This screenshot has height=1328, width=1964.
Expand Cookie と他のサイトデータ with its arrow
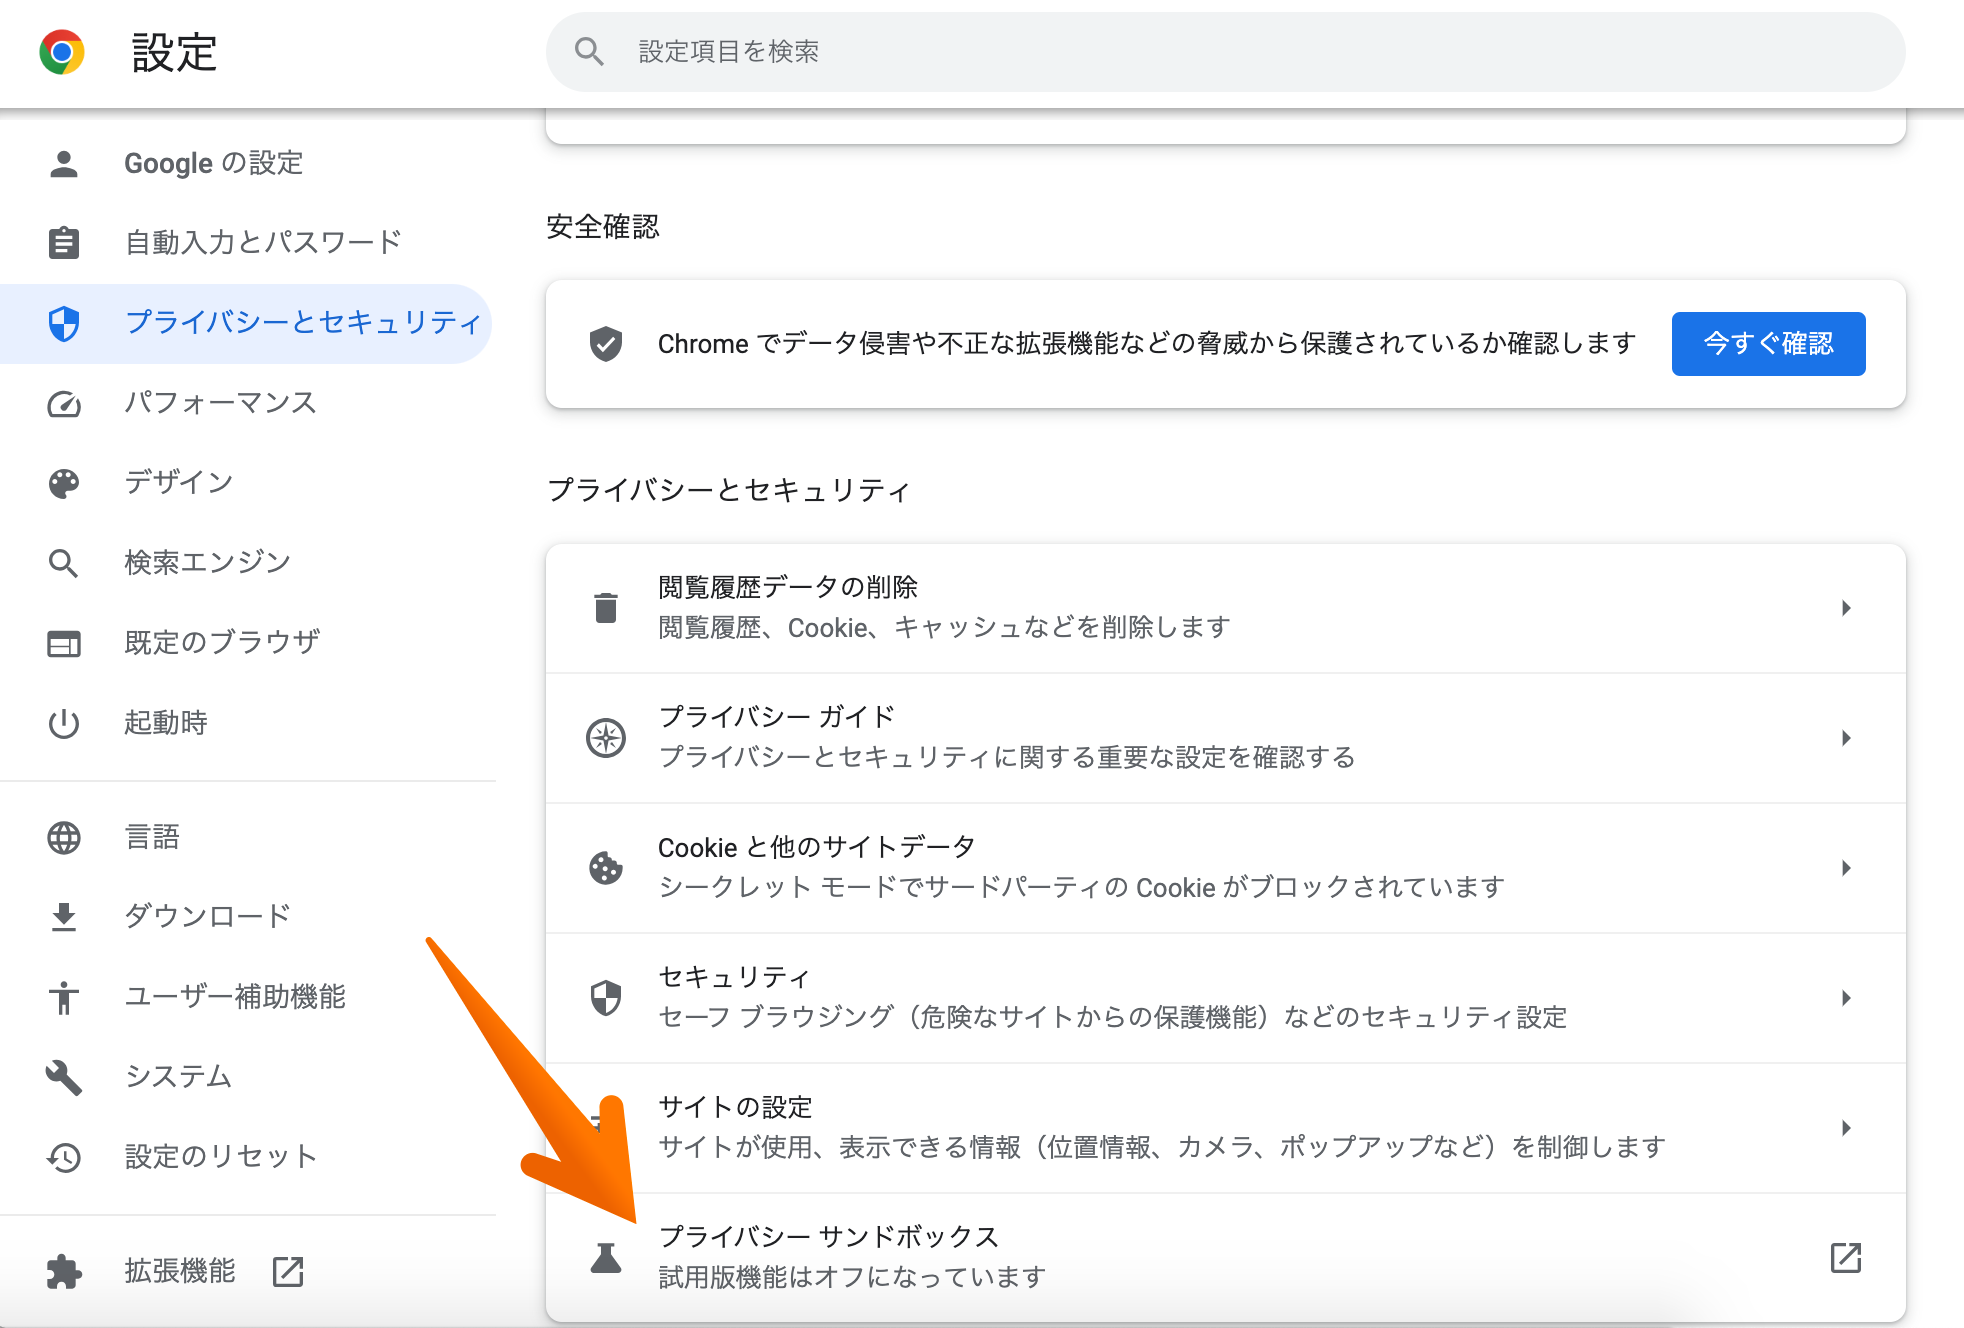pyautogui.click(x=1846, y=868)
